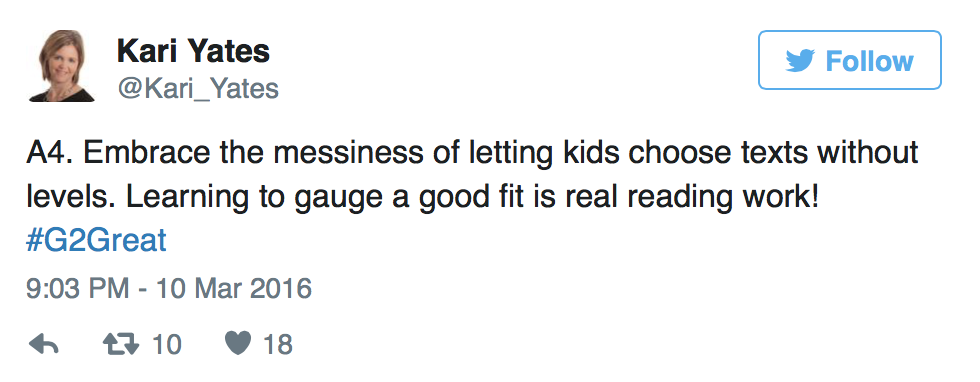Open the #G2Great hashtag
This screenshot has width=980, height=382.
point(96,241)
